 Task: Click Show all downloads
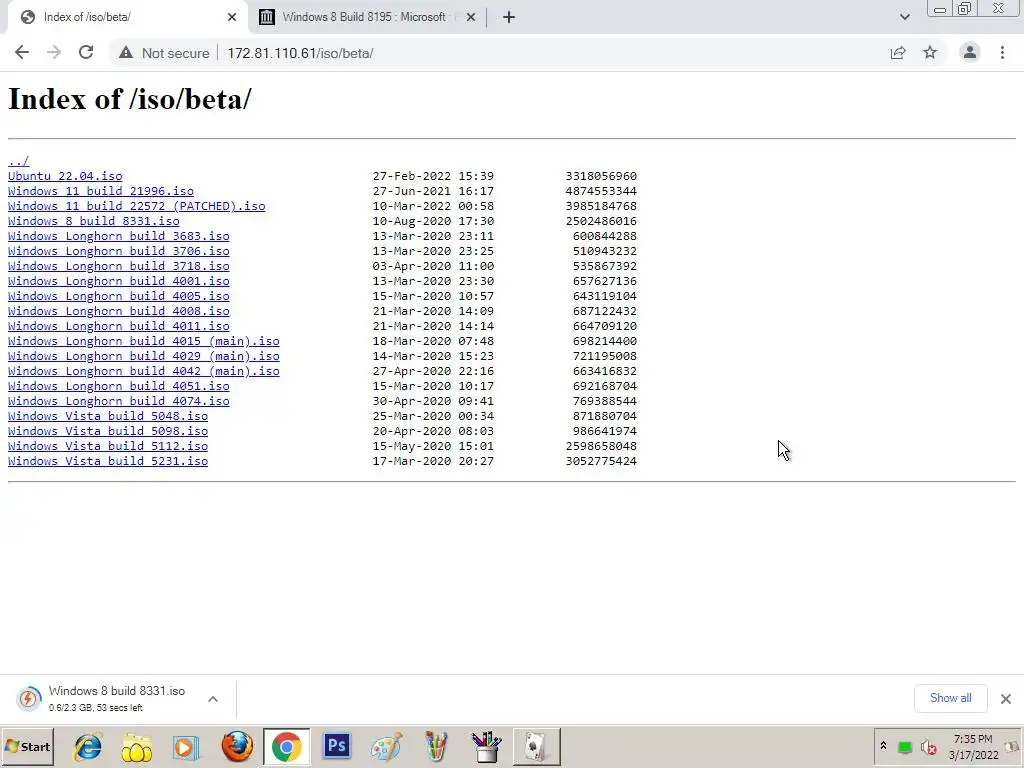point(950,698)
